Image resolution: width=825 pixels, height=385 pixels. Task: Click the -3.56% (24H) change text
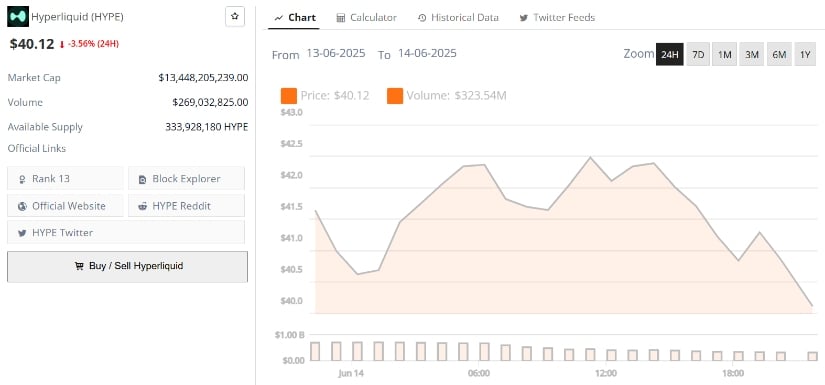pyautogui.click(x=93, y=45)
